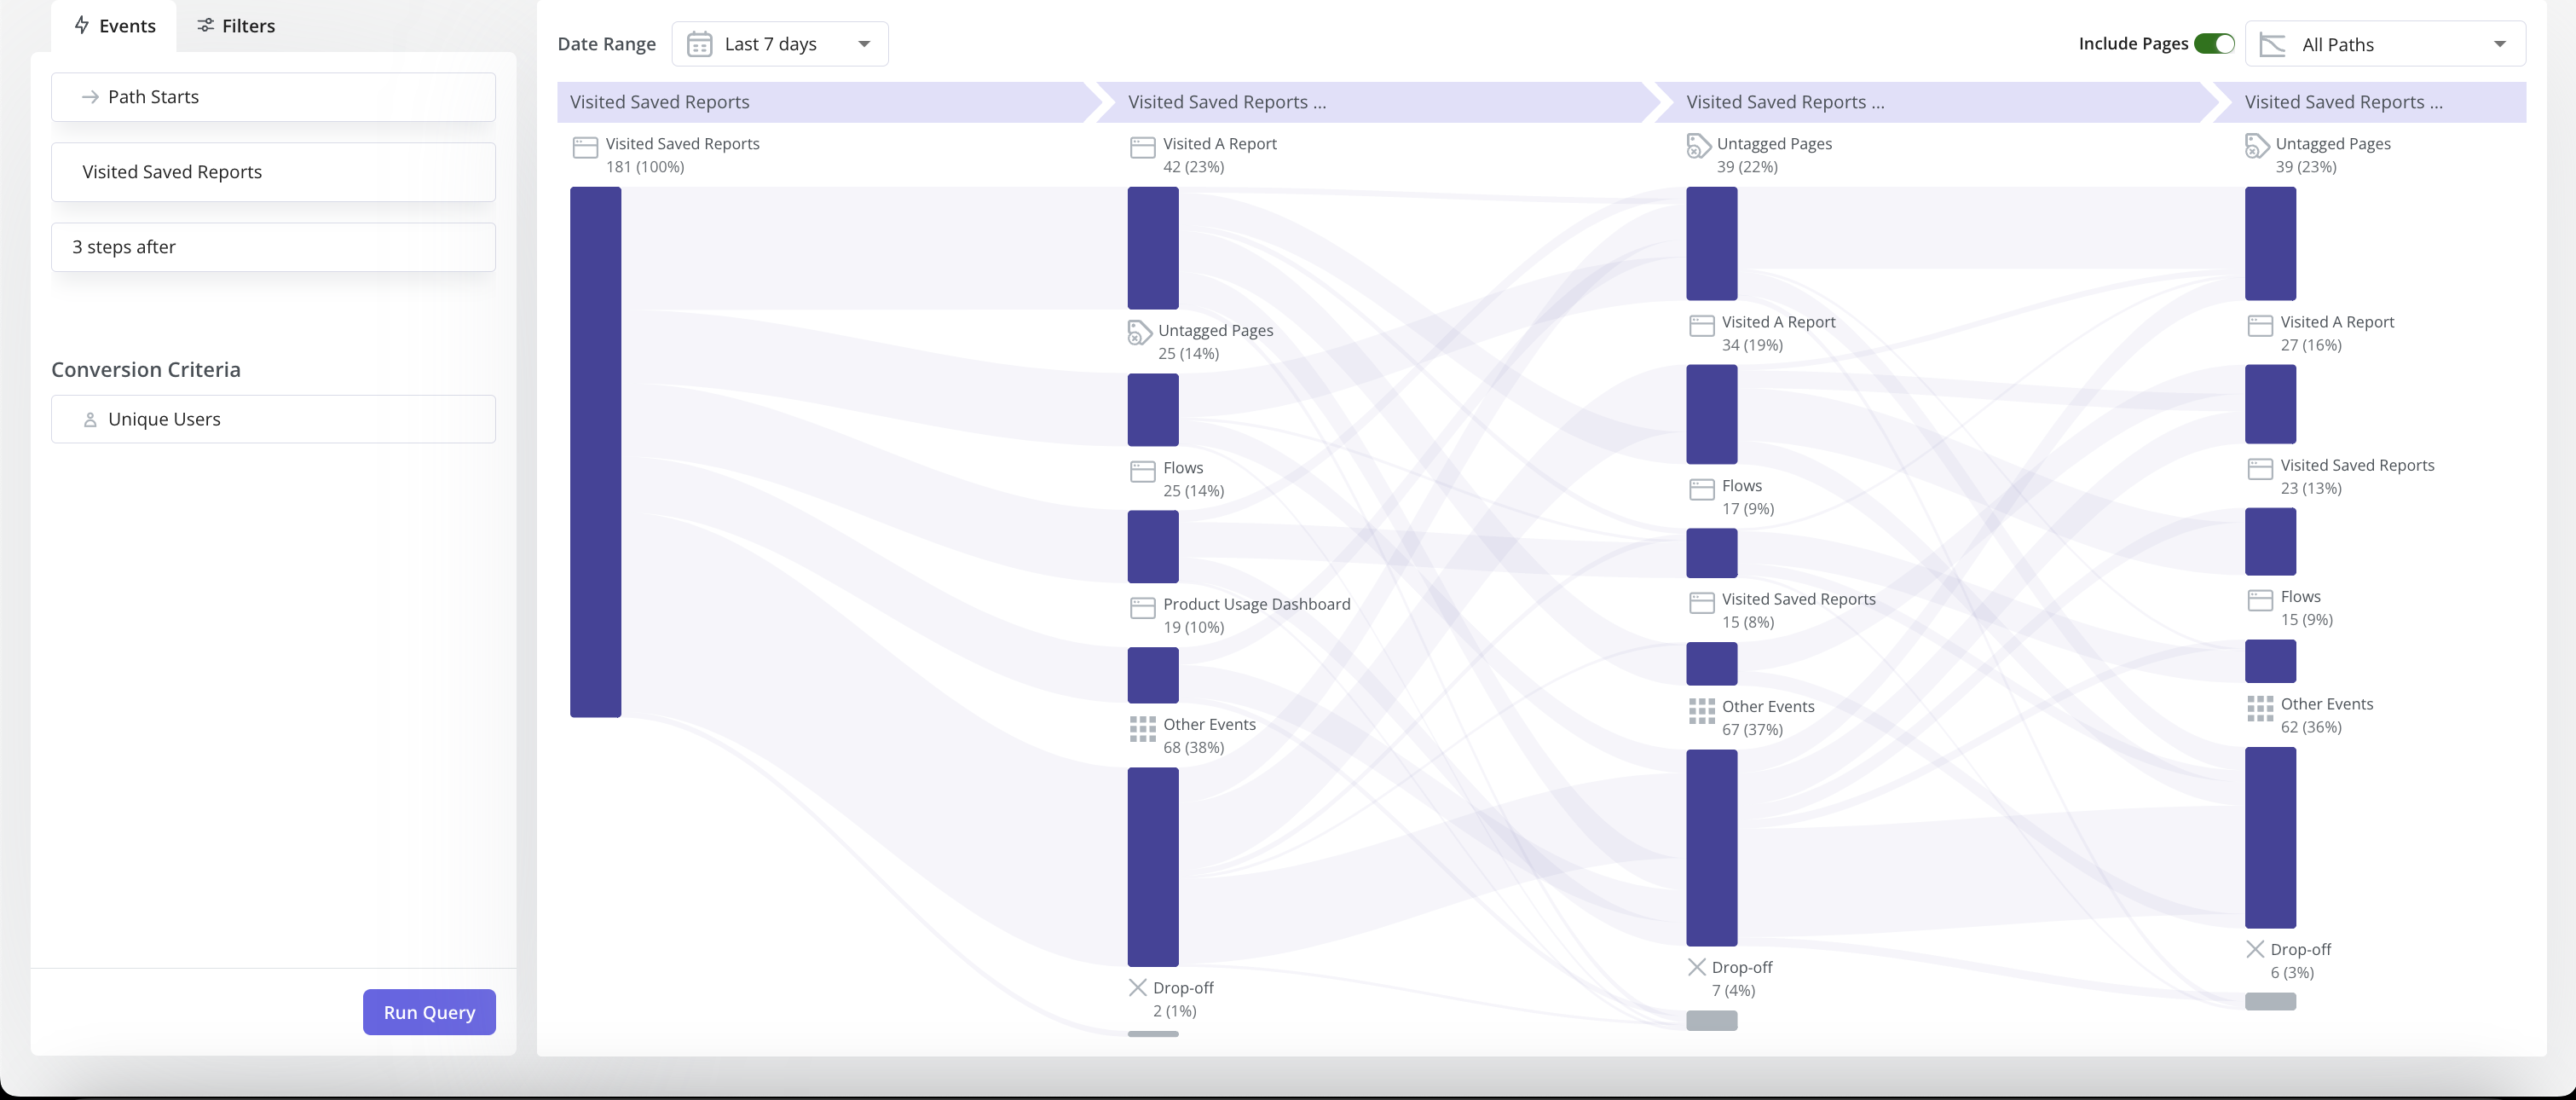Disable the Include Pages toggle
2576x1100 pixels.
point(2216,43)
